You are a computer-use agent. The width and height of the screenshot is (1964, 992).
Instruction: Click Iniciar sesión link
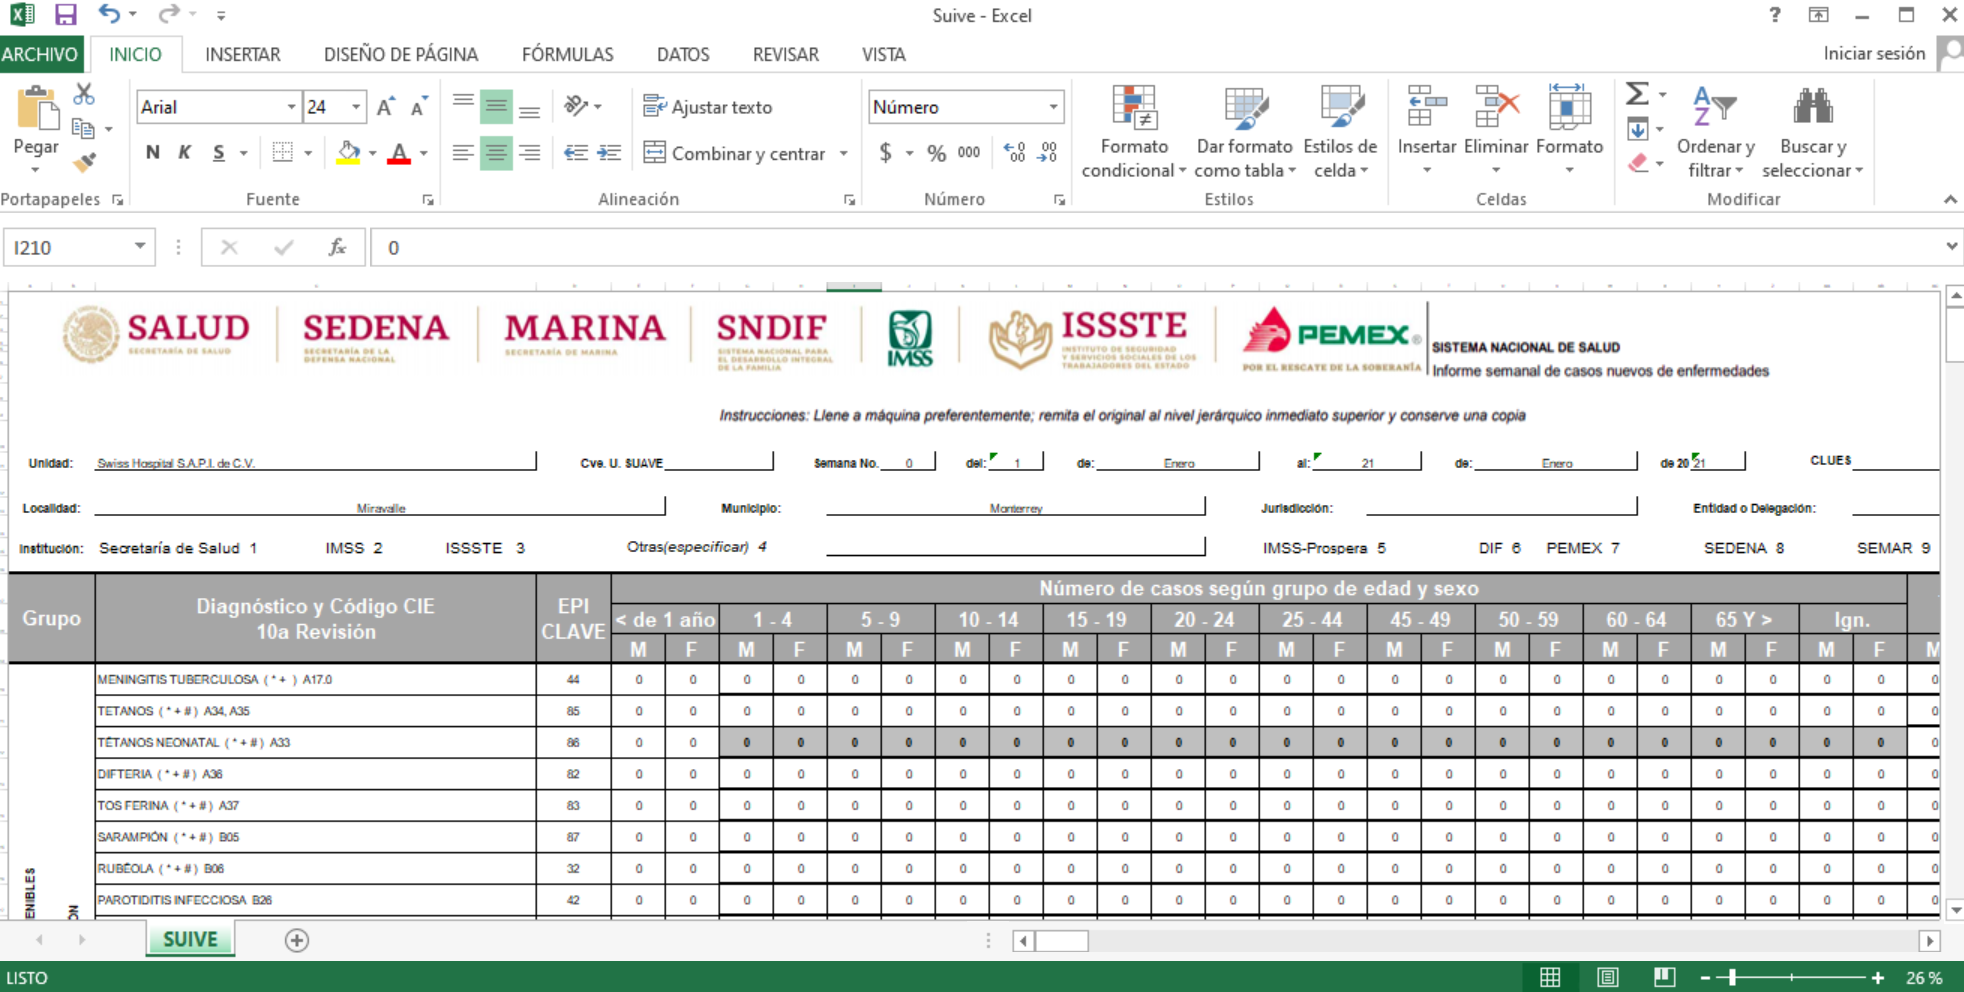tap(1874, 54)
